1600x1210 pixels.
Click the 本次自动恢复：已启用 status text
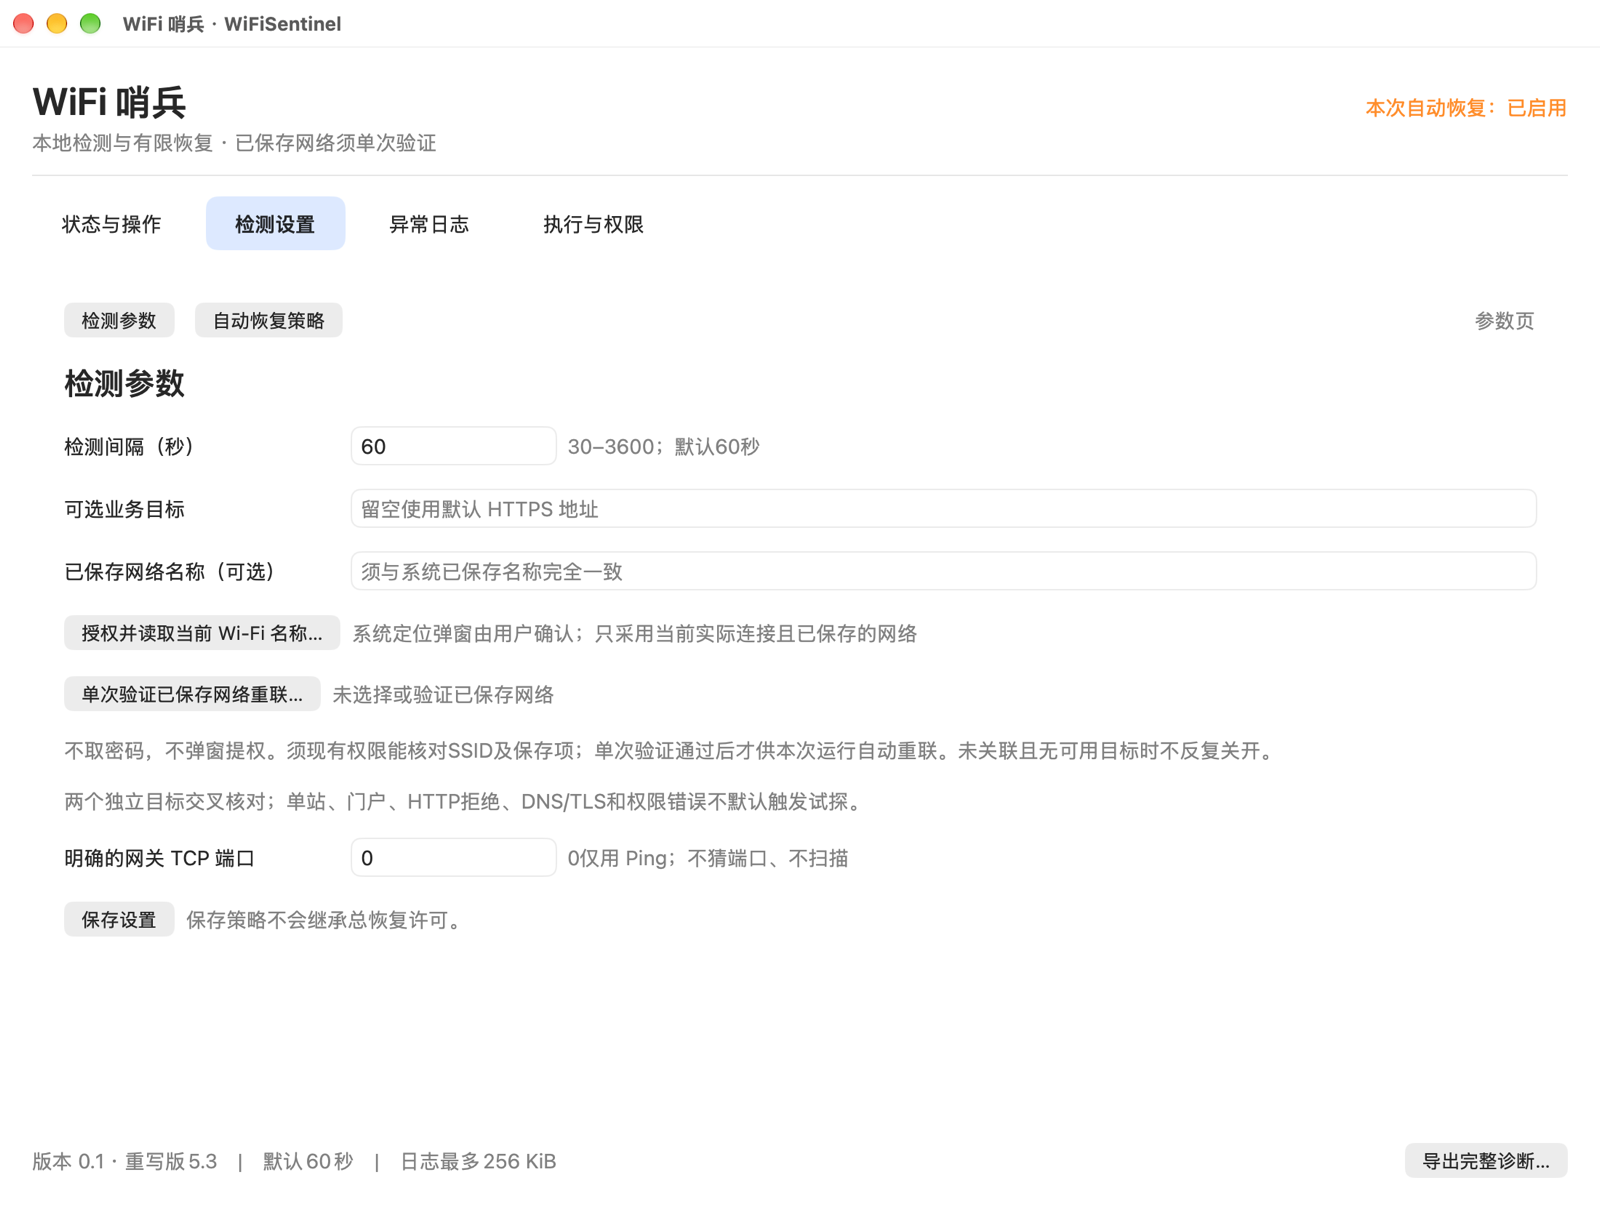1466,108
